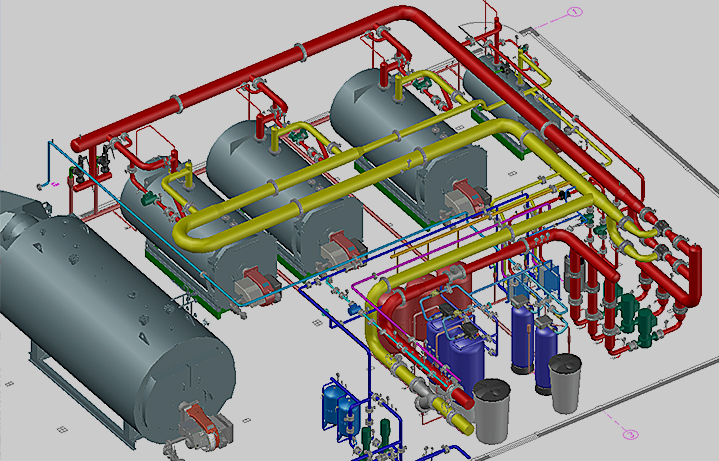Pick the tall blue softener cylinder
This screenshot has width=719, height=461.
(x=521, y=333)
